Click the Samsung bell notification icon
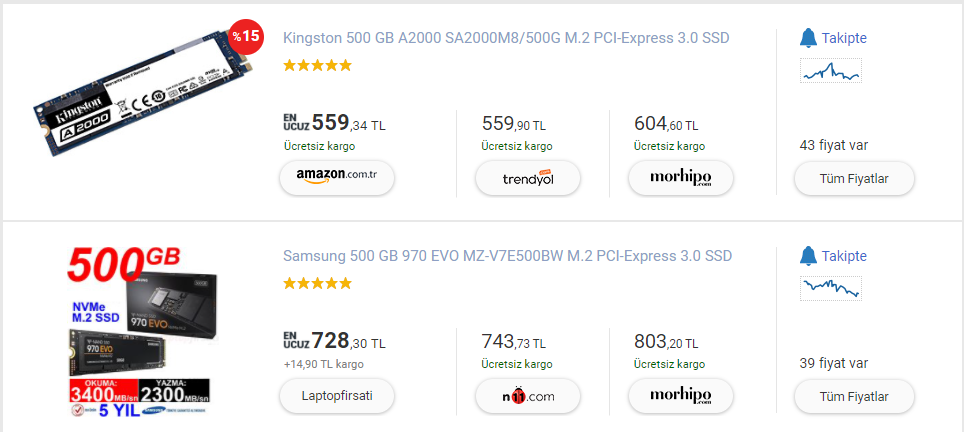This screenshot has width=964, height=432. 808,256
